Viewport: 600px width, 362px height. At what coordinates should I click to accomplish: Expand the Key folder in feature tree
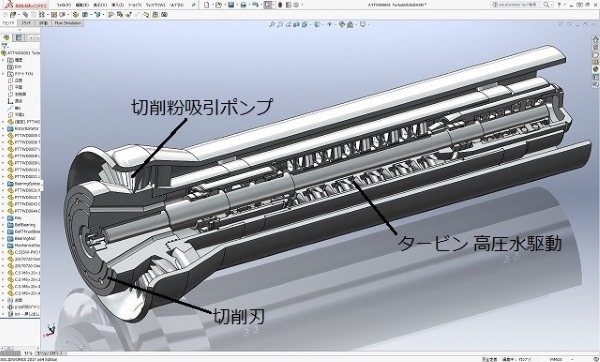3,218
